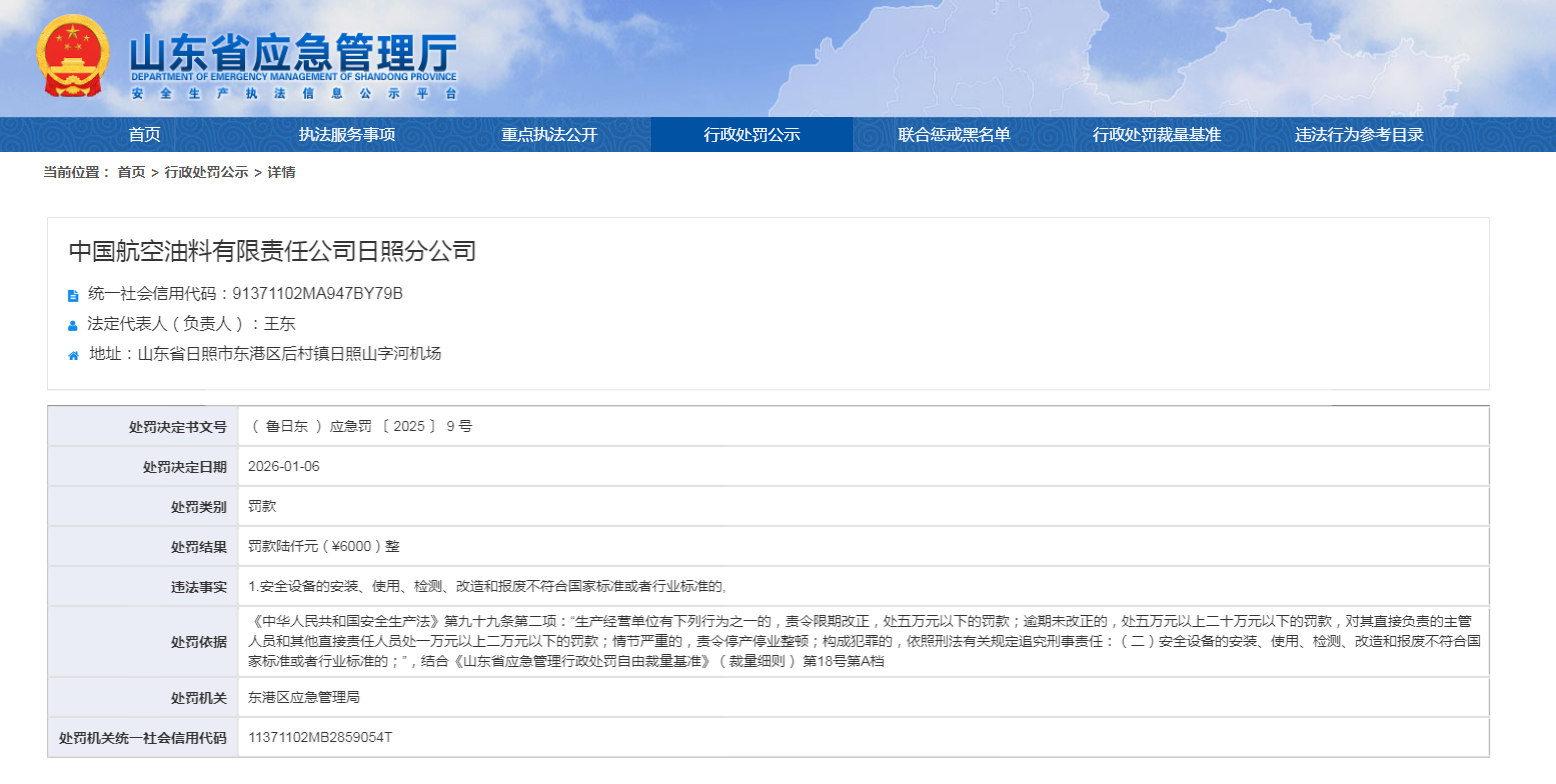
Task: Navigate to 联合惩戒黑名单
Action: coord(954,135)
